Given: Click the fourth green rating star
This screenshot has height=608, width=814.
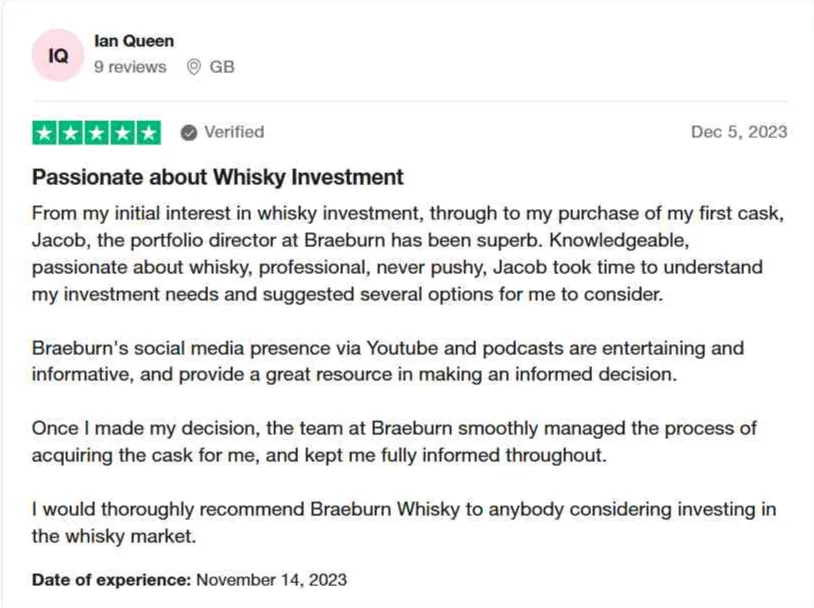Looking at the screenshot, I should pos(122,132).
